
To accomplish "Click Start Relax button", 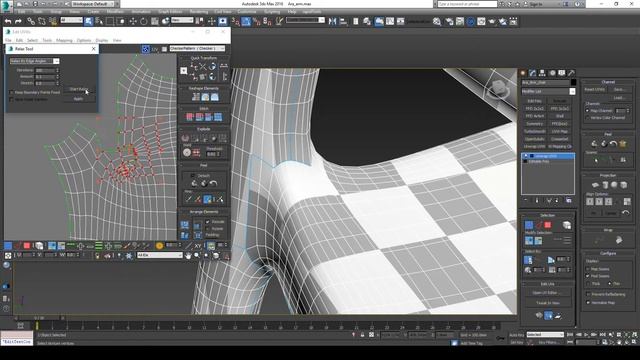I will pos(79,89).
